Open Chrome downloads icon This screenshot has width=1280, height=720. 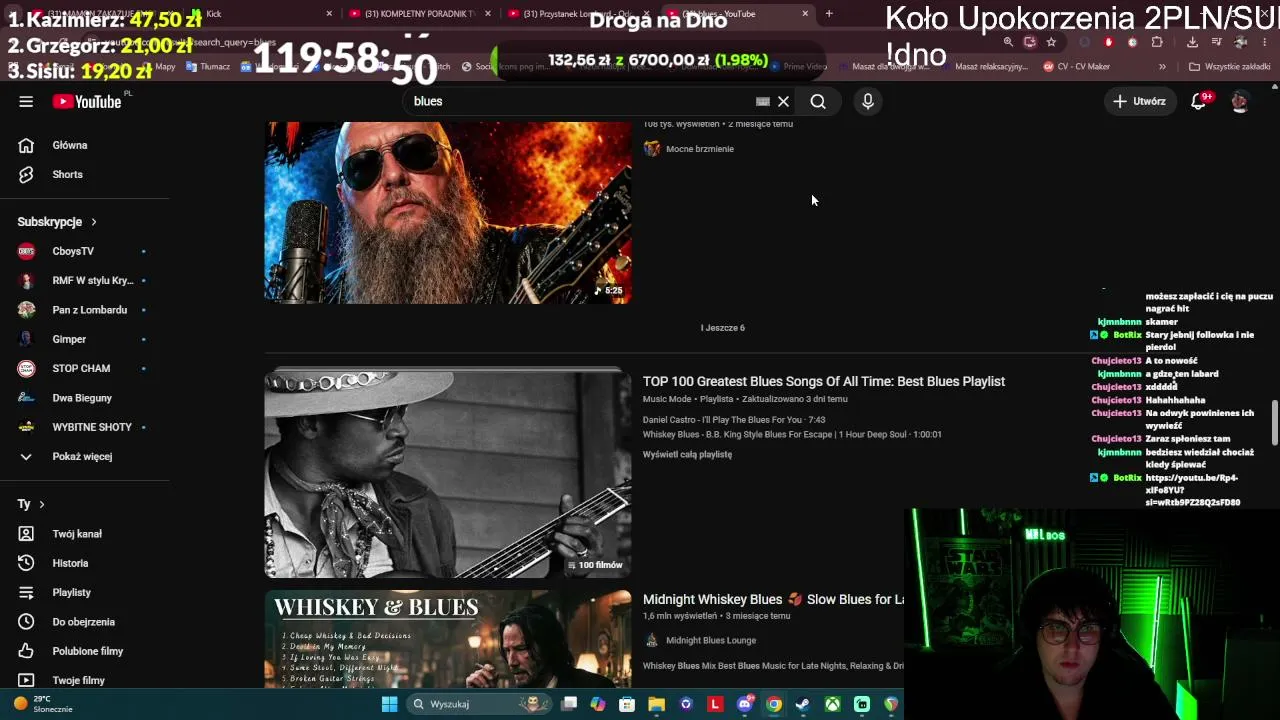click(1192, 42)
